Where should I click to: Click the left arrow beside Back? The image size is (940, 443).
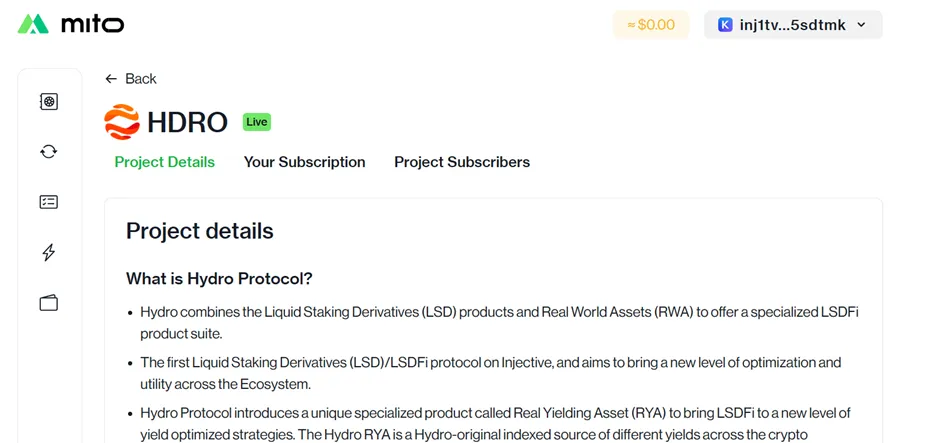[x=111, y=79]
